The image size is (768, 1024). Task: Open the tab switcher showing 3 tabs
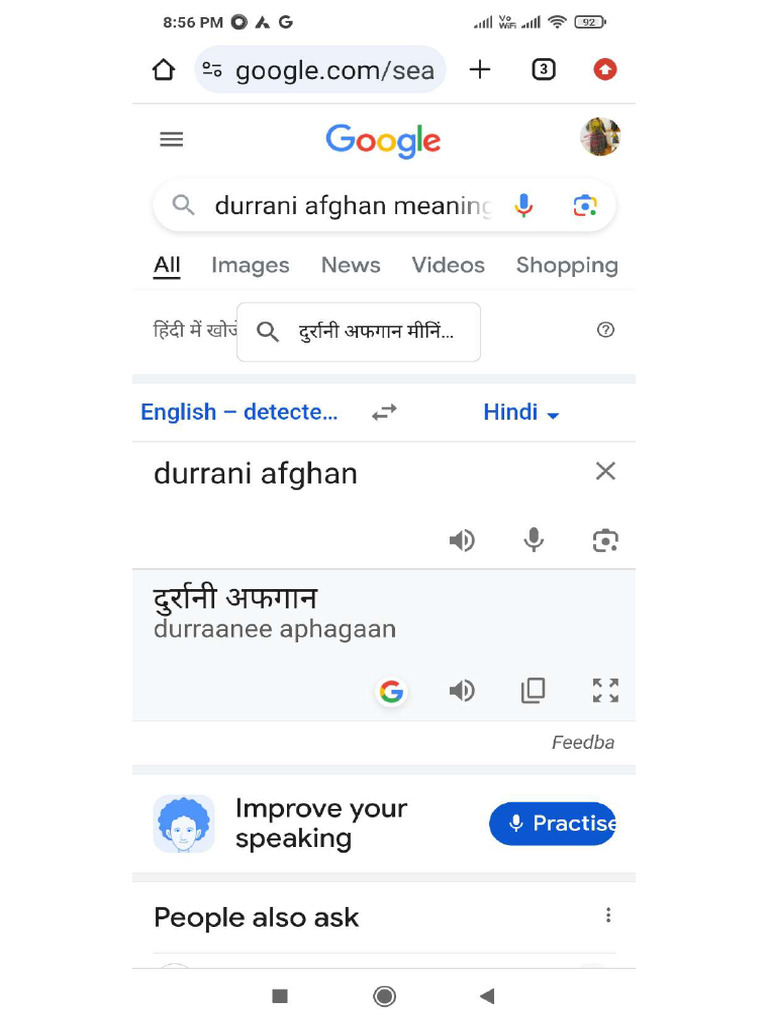click(543, 69)
